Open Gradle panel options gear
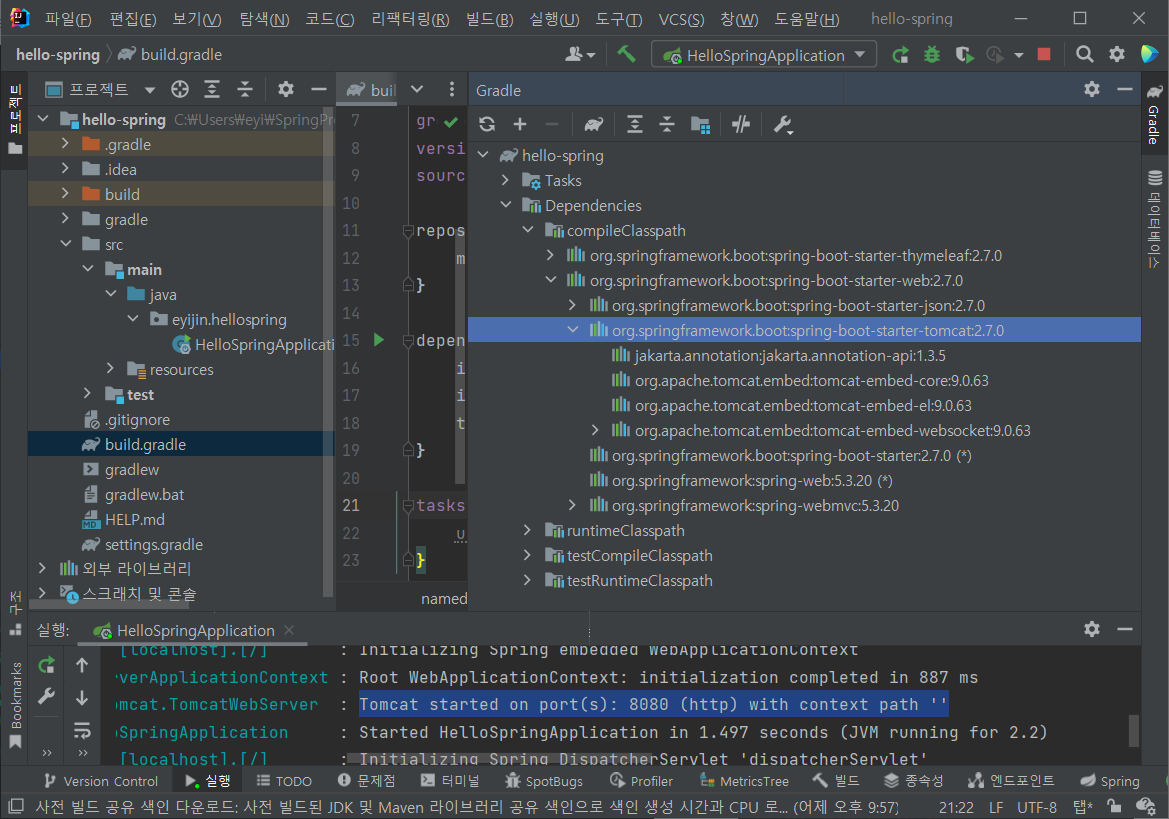The height and width of the screenshot is (819, 1169). 1092,89
